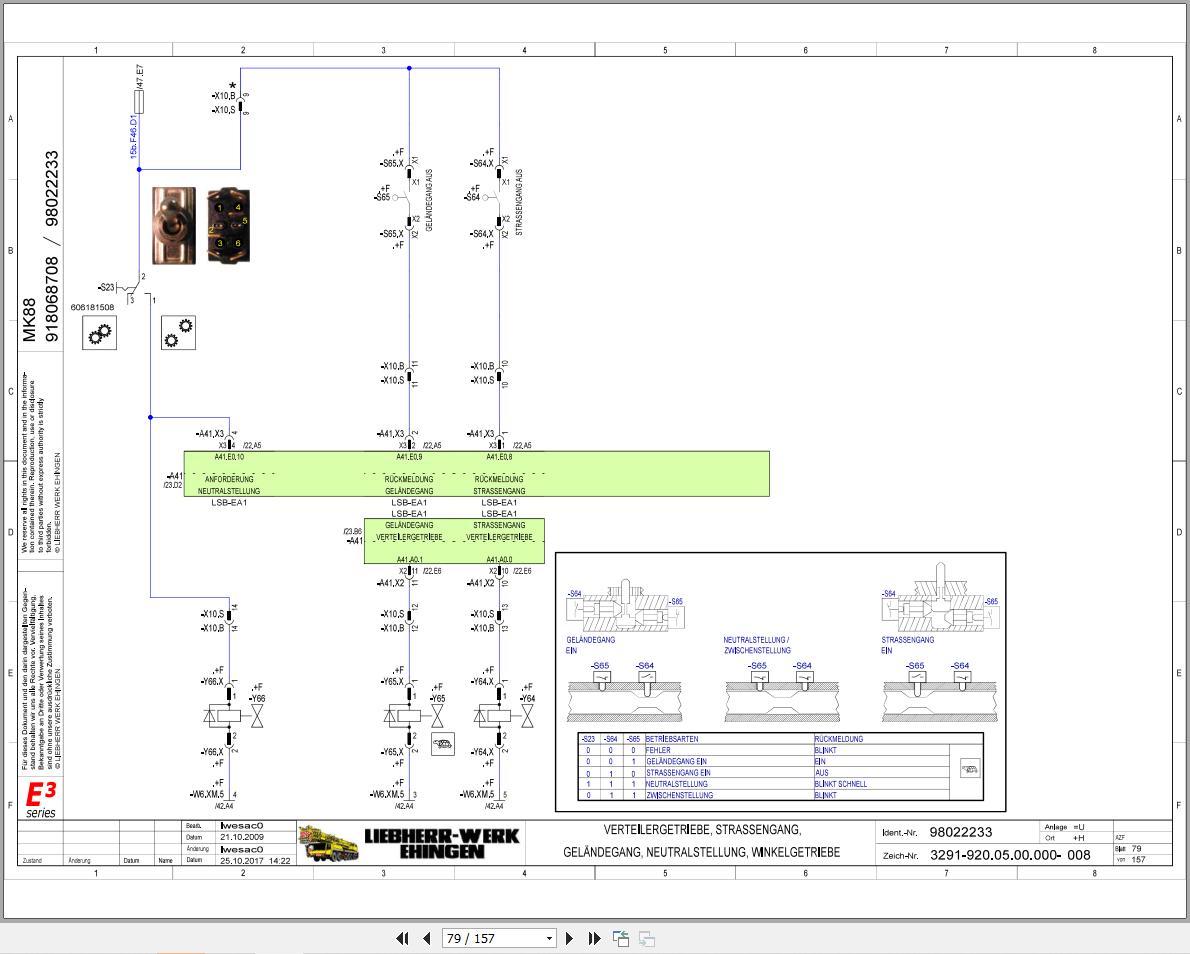
Task: Click the MK88 label on left margin
Action: click(29, 320)
